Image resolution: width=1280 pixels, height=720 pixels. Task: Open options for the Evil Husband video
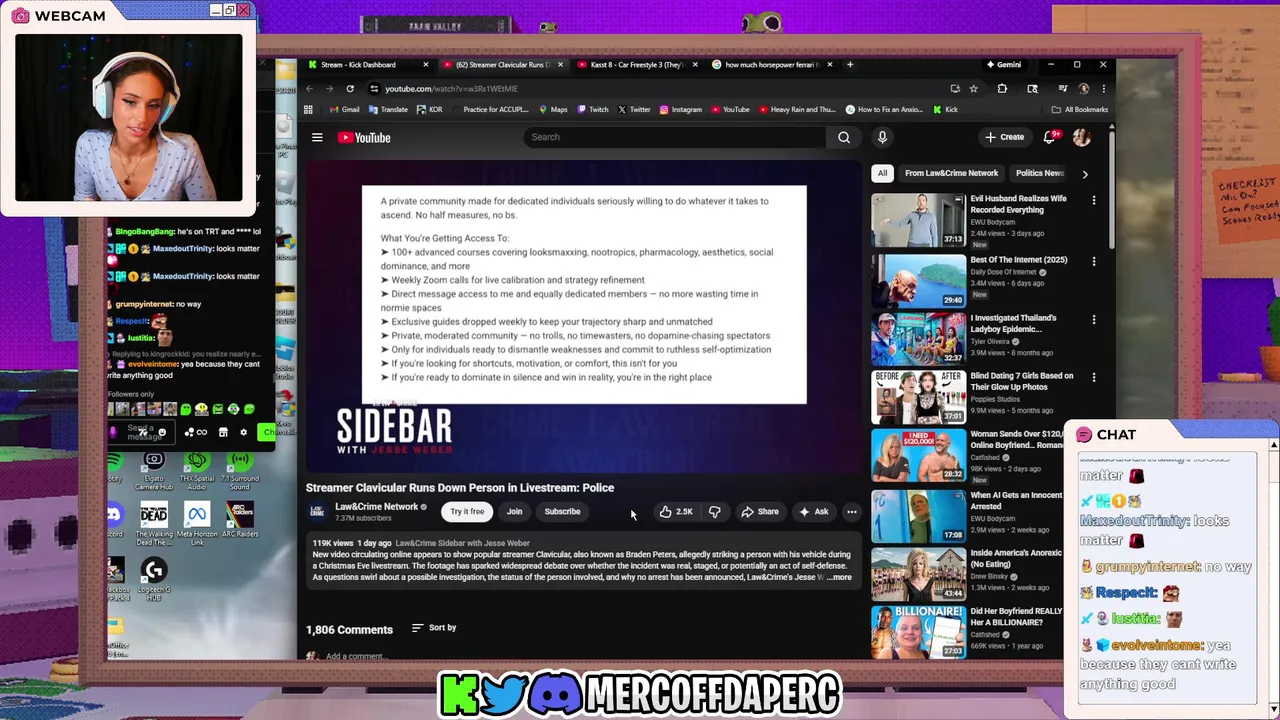[1094, 201]
